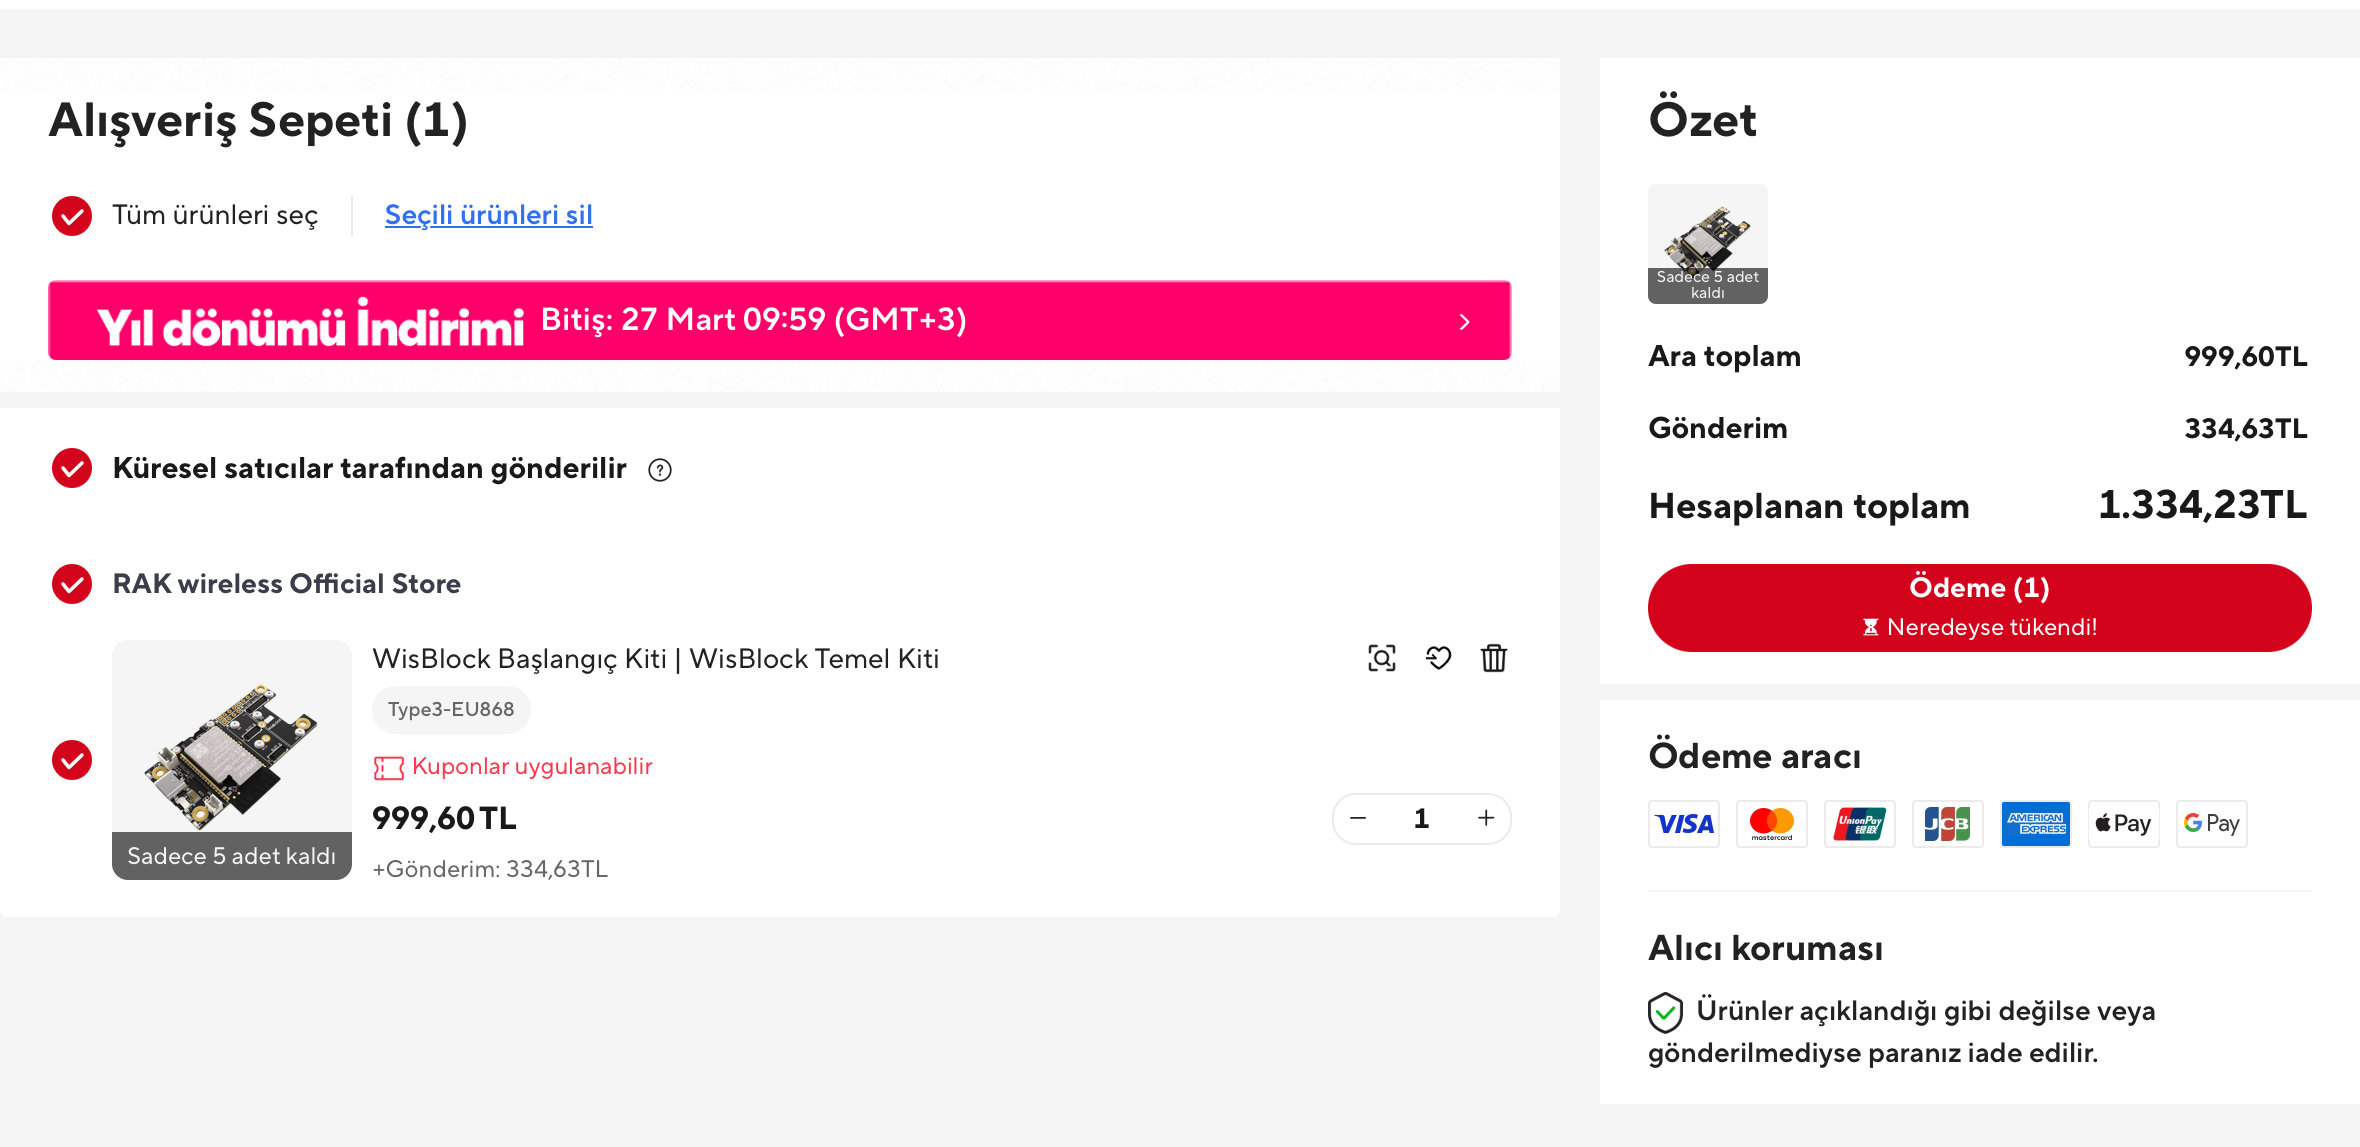Click the Apple Pay icon
The image size is (2360, 1147).
pos(2124,824)
